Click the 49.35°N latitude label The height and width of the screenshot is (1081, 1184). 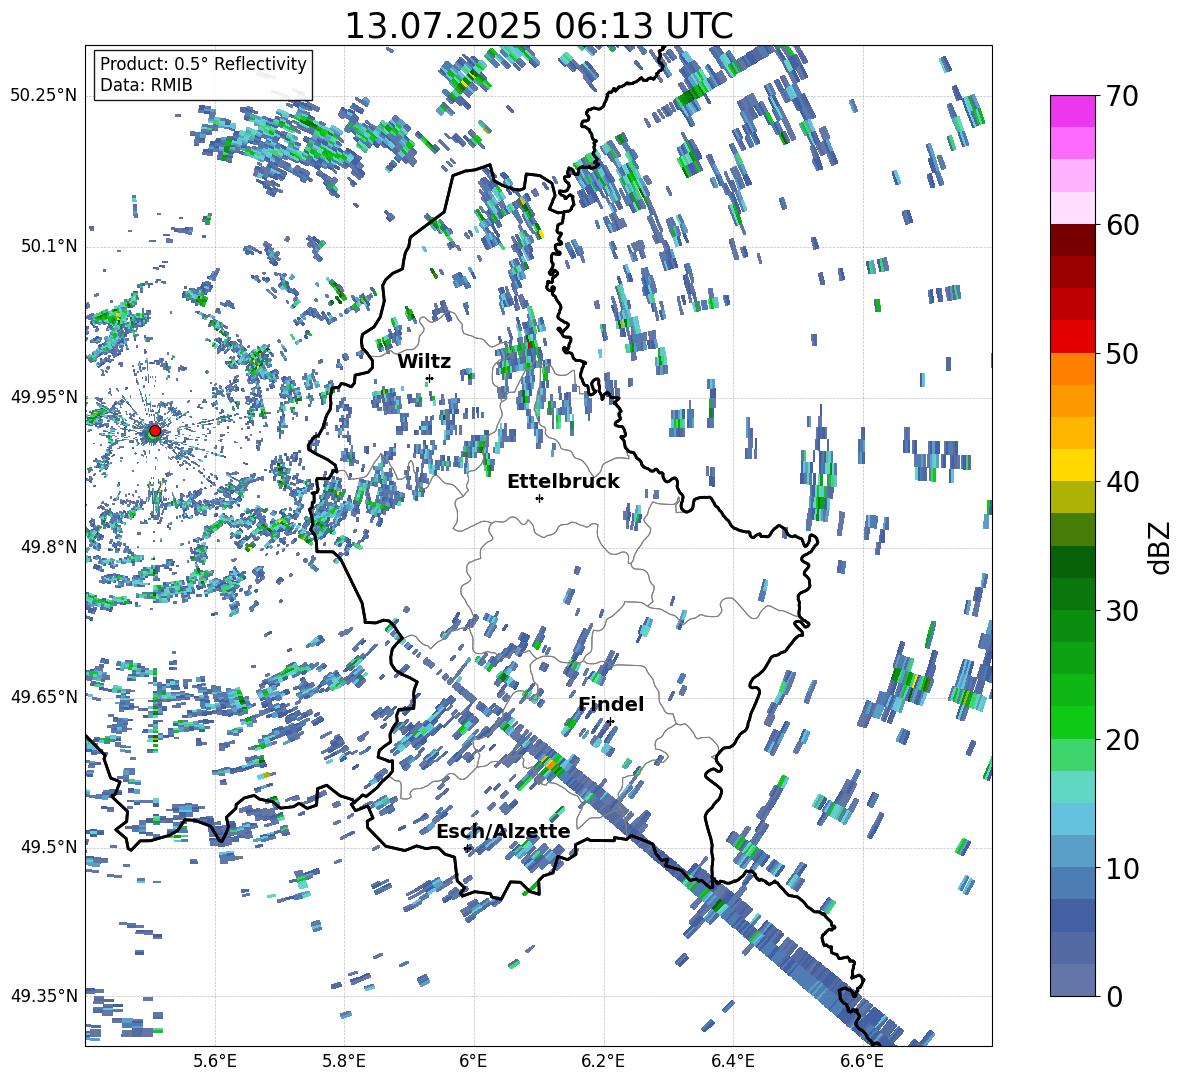tap(44, 996)
